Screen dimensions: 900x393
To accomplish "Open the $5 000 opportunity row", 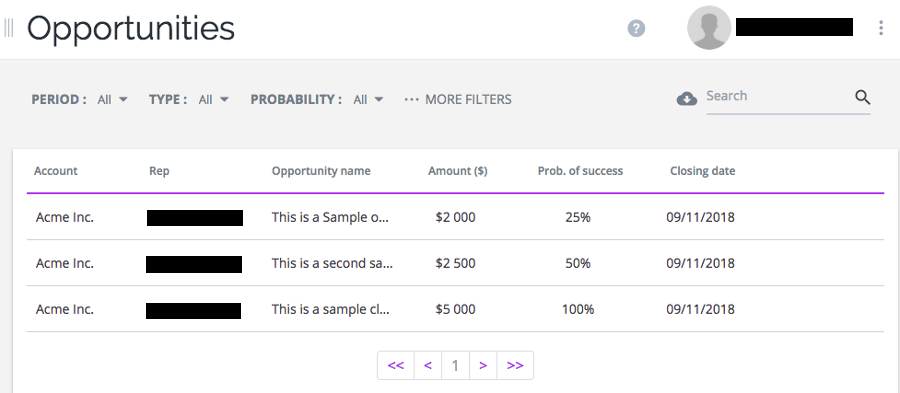I will point(455,309).
